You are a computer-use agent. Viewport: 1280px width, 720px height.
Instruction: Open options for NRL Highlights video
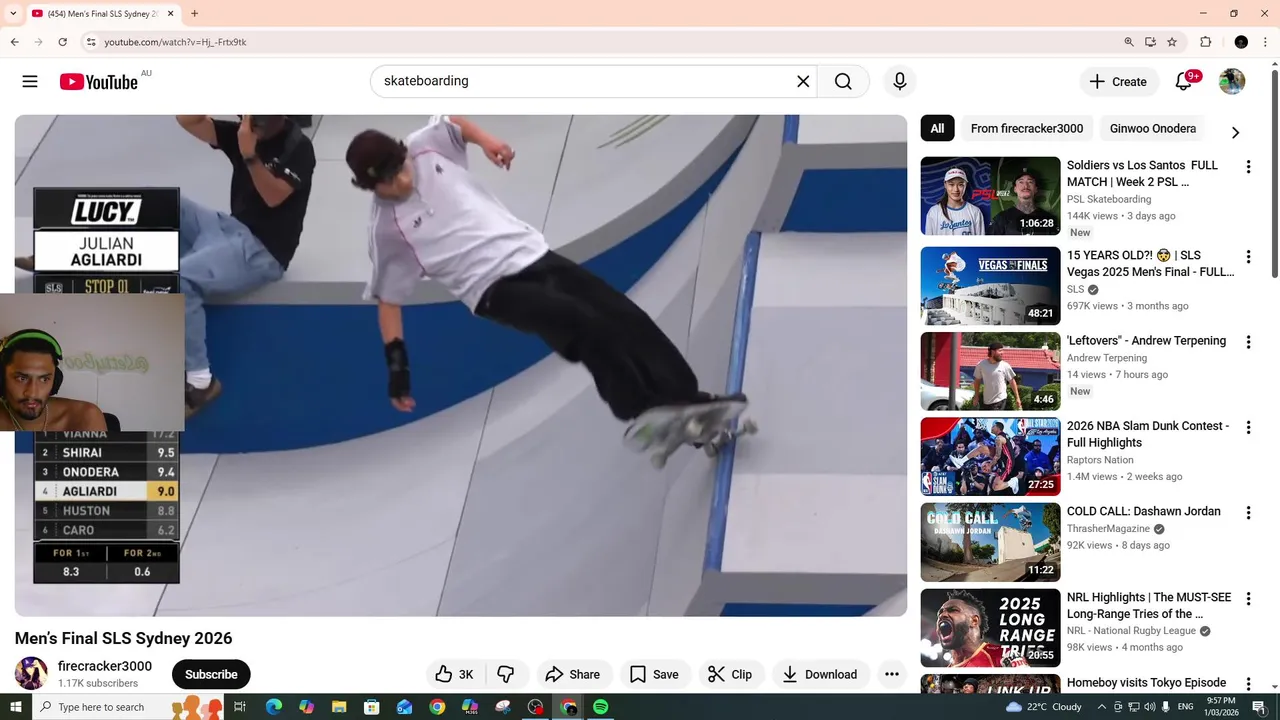(1248, 599)
